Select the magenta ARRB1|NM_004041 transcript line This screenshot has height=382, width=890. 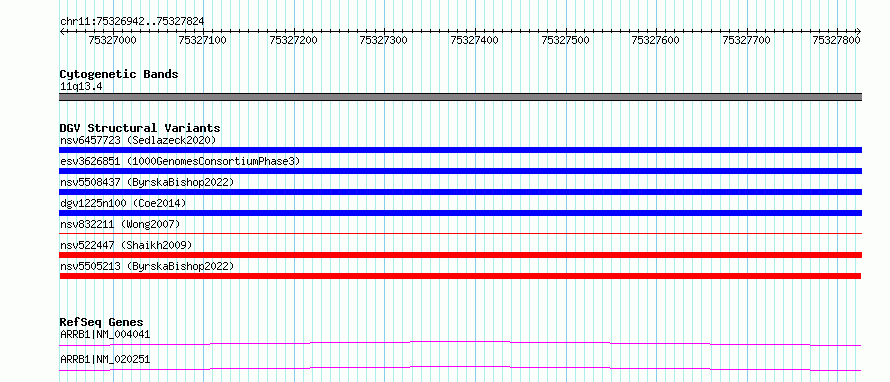pos(460,343)
